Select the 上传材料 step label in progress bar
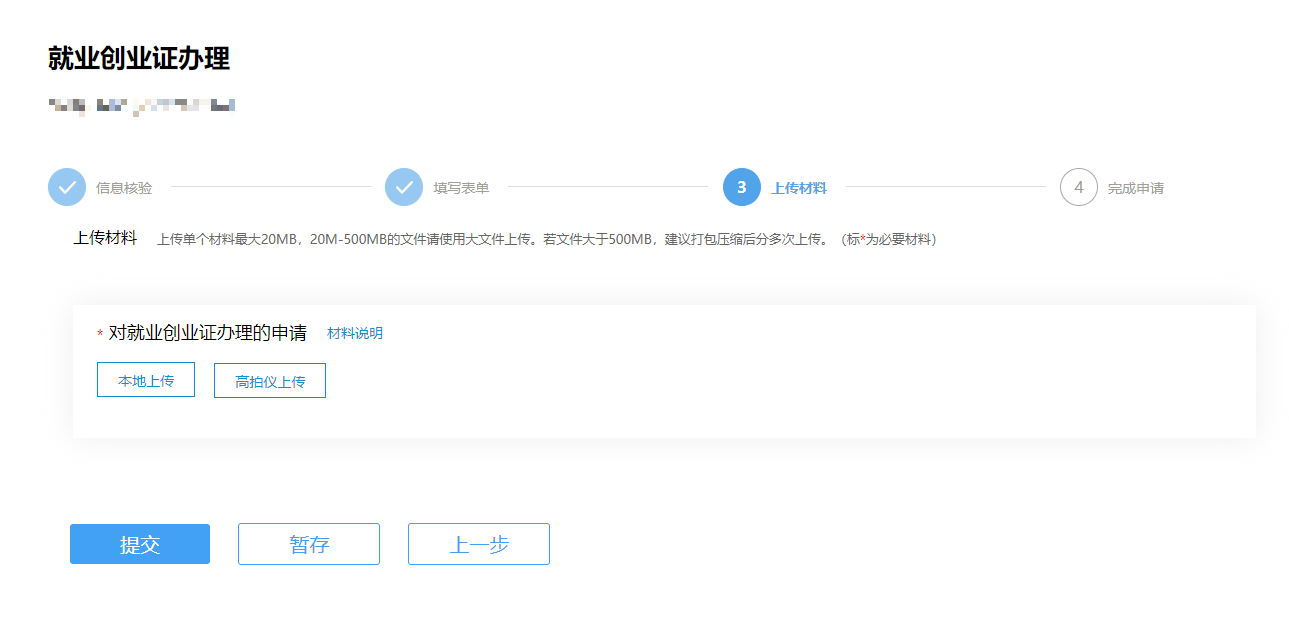The image size is (1289, 630). pos(798,188)
